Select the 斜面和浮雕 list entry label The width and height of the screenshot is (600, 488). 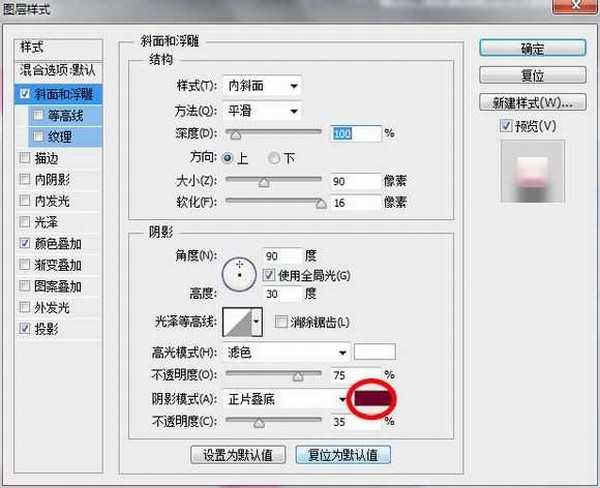[x=64, y=94]
